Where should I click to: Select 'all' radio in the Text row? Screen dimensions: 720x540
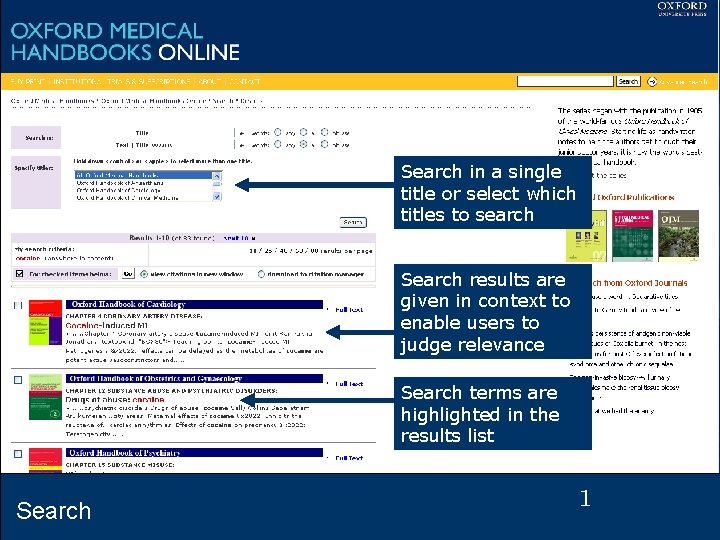304,144
